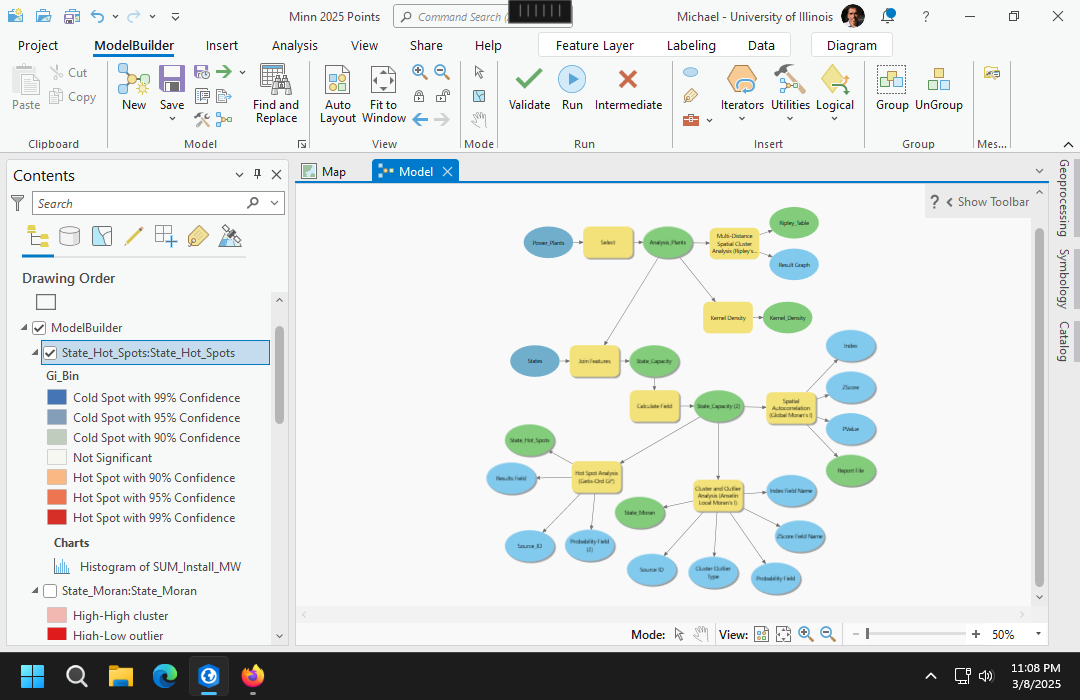Screen dimensions: 1080x700
Task: Toggle the ModelBuilder group layer checkbox
Action: tap(40, 328)
